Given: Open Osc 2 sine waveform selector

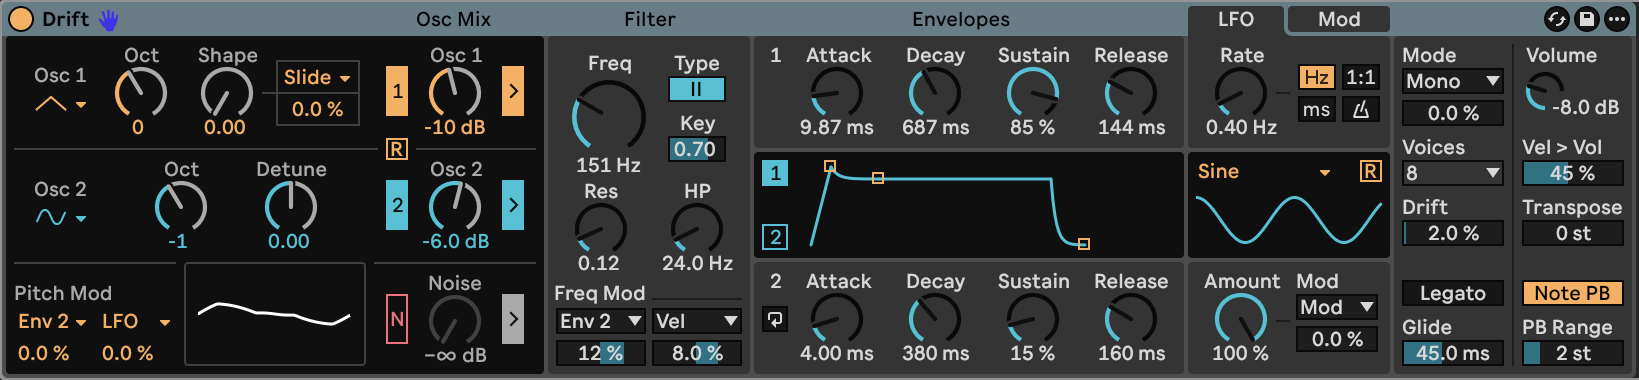Looking at the screenshot, I should 61,218.
